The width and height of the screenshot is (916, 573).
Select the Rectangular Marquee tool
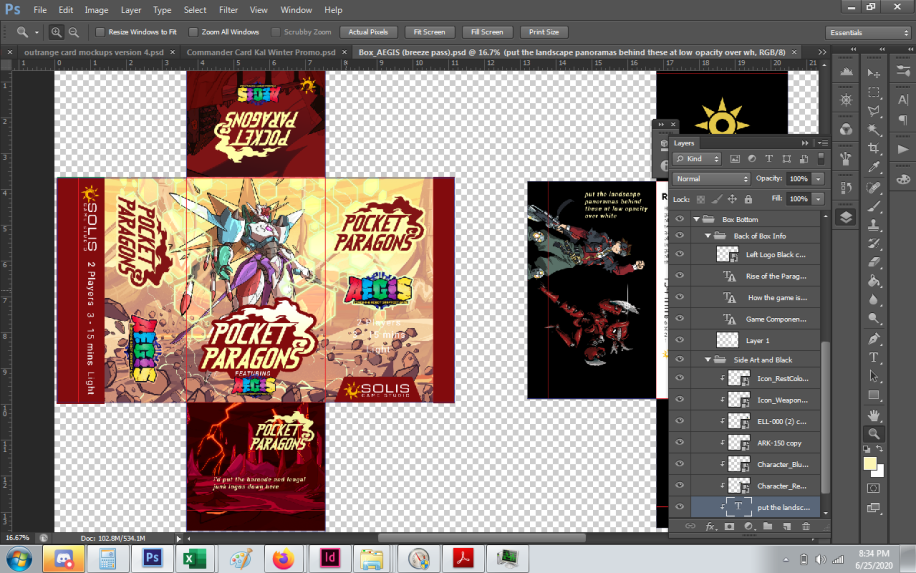(x=873, y=92)
